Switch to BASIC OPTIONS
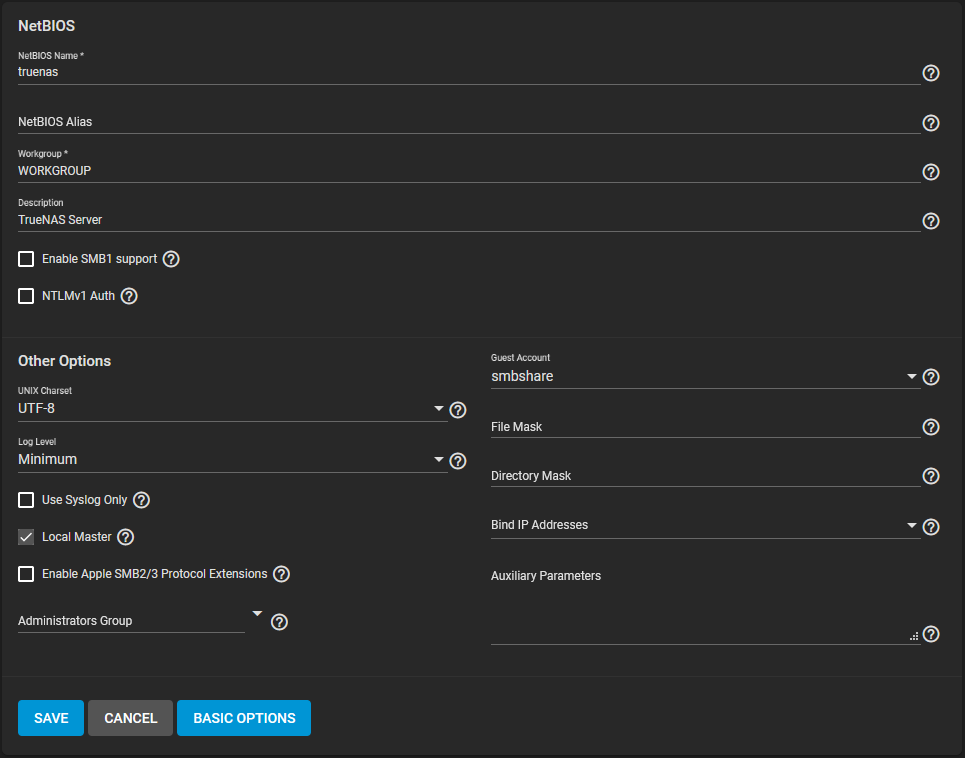Image resolution: width=965 pixels, height=758 pixels. 244,718
